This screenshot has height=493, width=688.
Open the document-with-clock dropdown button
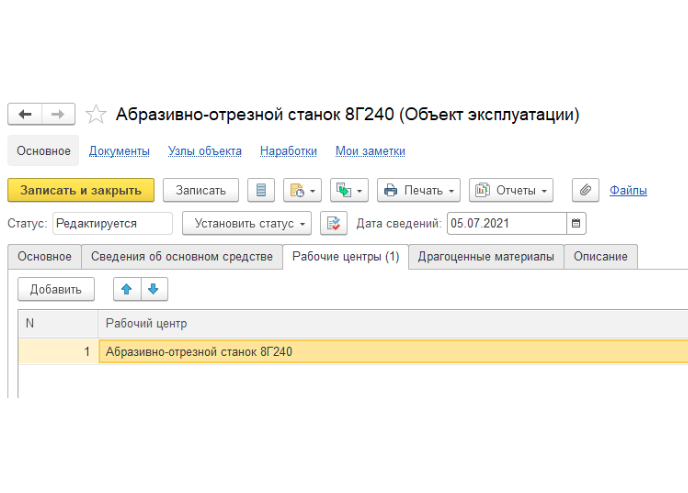(302, 190)
